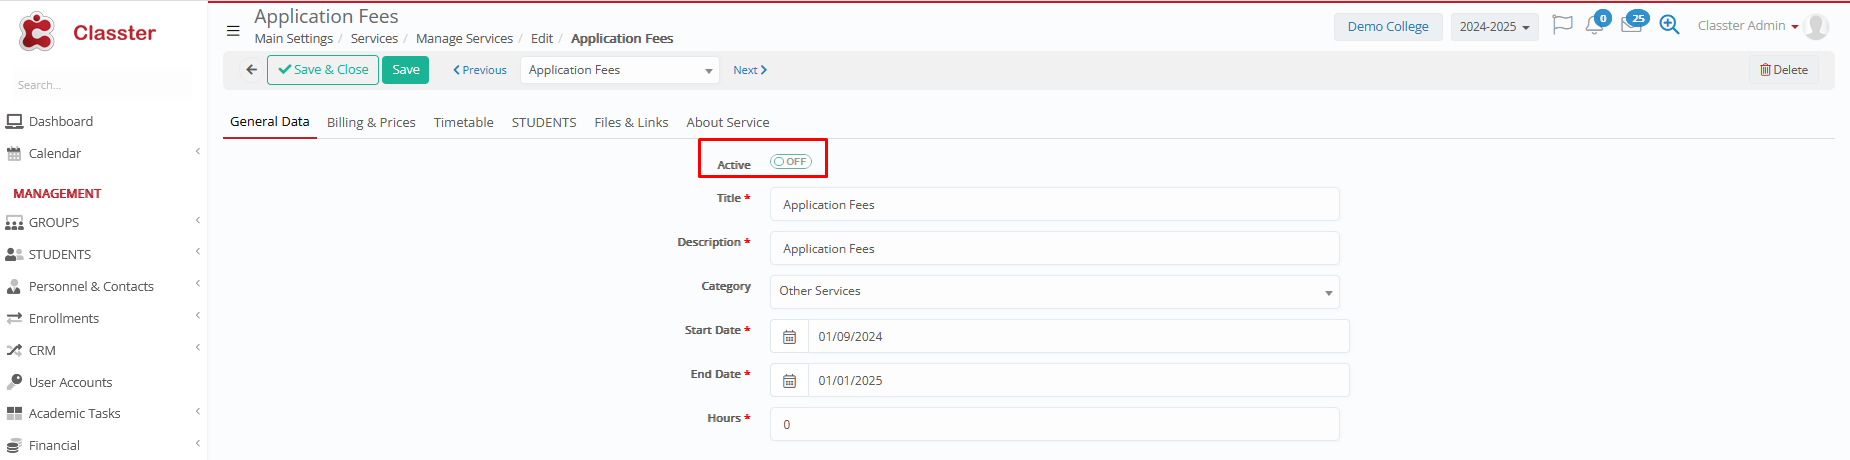This screenshot has width=1850, height=460.
Task: Open the Category dropdown
Action: [x=1054, y=292]
